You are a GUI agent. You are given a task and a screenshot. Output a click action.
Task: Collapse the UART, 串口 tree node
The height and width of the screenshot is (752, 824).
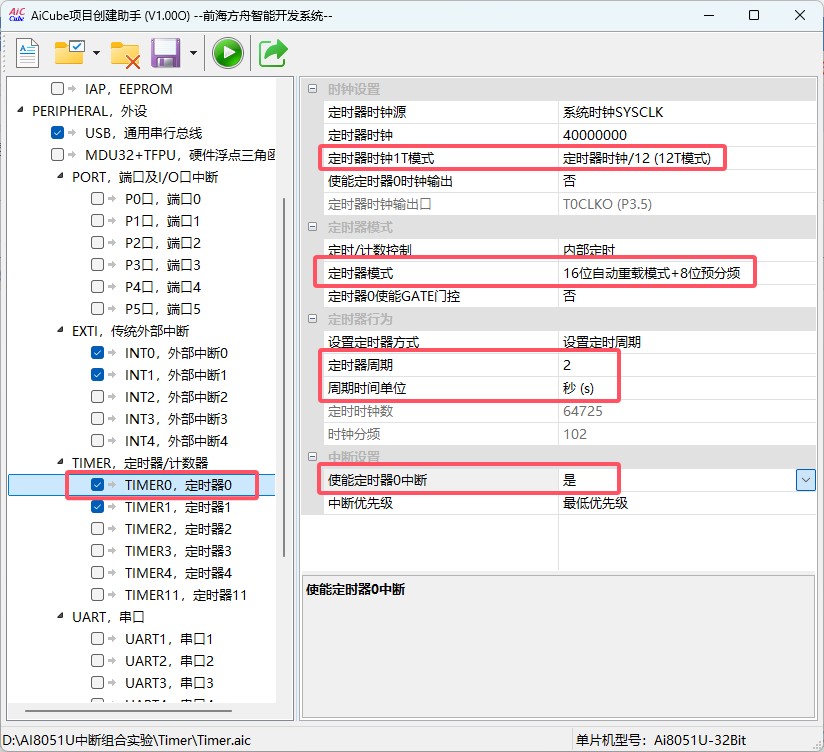[x=60, y=616]
